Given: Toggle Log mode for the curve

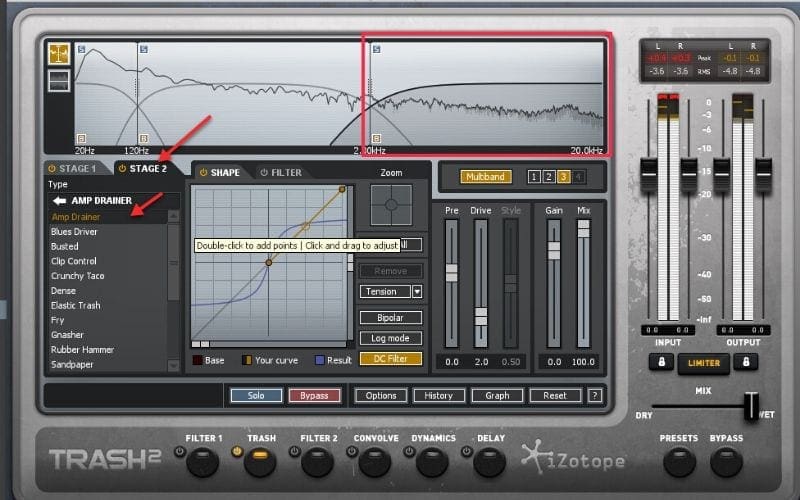Looking at the screenshot, I should click(x=391, y=338).
